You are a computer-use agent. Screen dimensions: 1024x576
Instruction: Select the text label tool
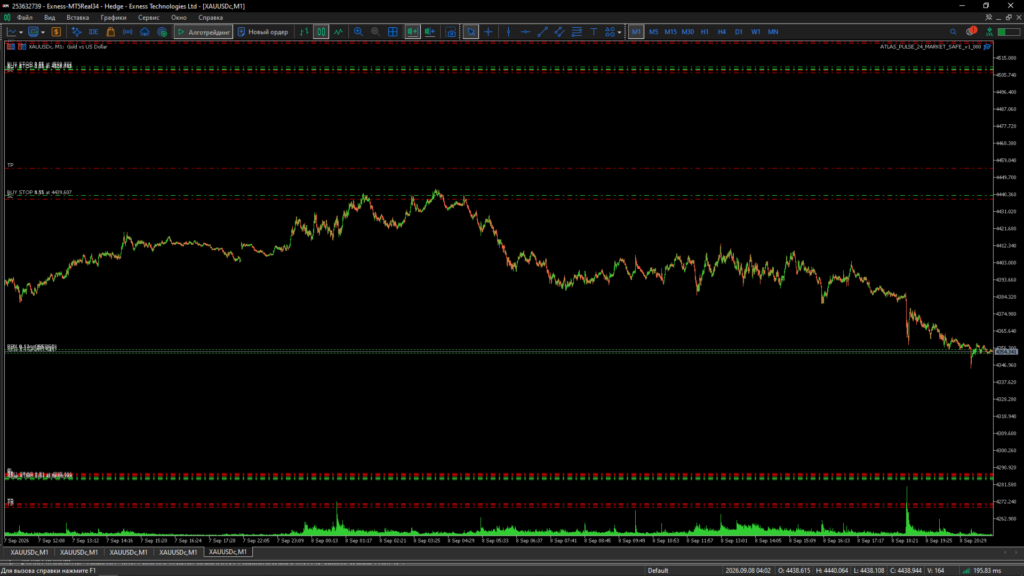(594, 32)
